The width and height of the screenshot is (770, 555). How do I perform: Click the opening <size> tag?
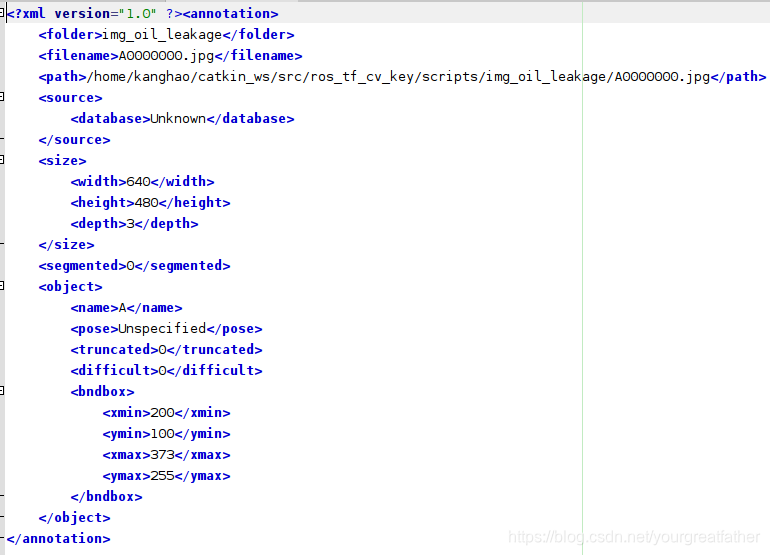(x=62, y=161)
